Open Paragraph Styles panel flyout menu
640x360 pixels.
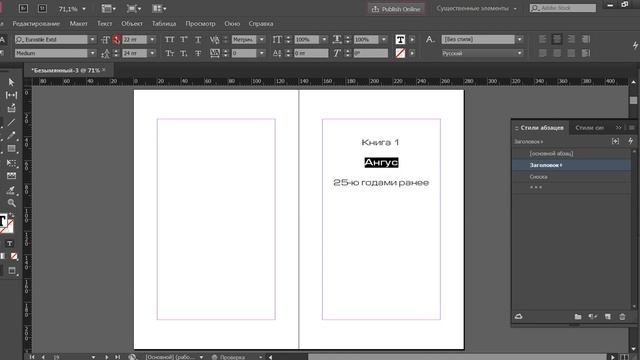pos(631,128)
